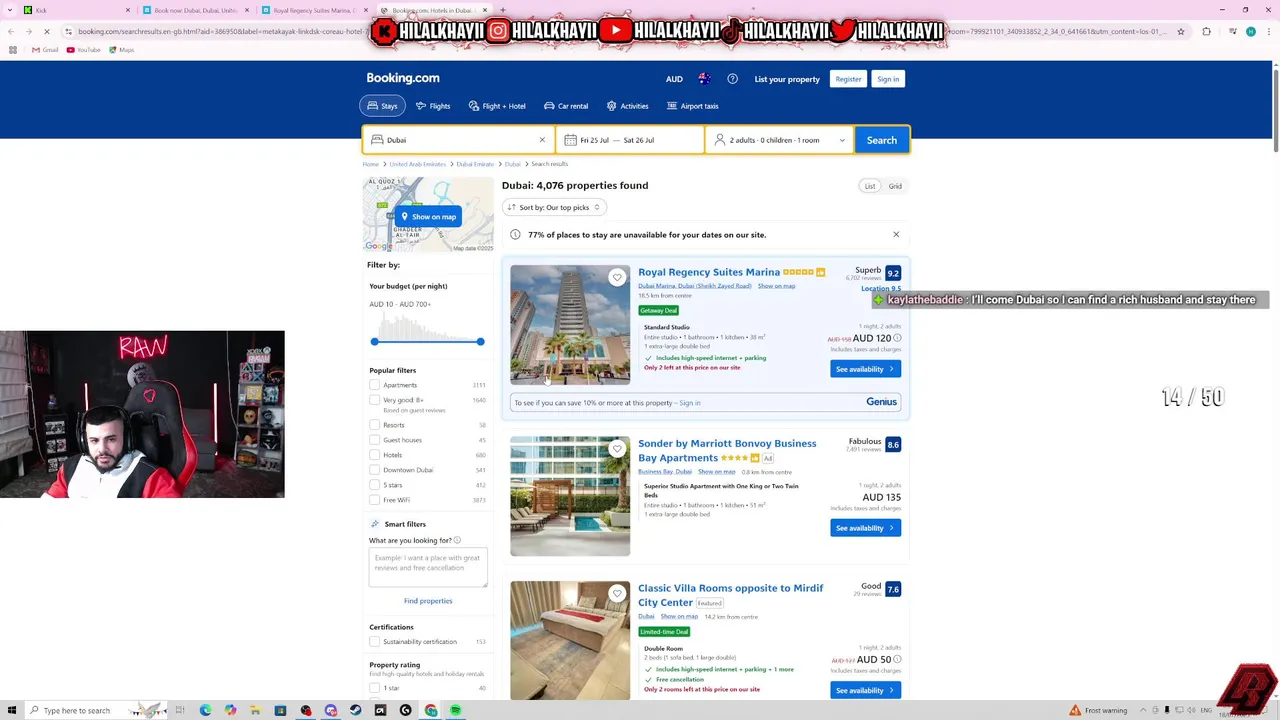Screen dimensions: 1280x720
Task: Click Sign in button in header
Action: (x=888, y=79)
